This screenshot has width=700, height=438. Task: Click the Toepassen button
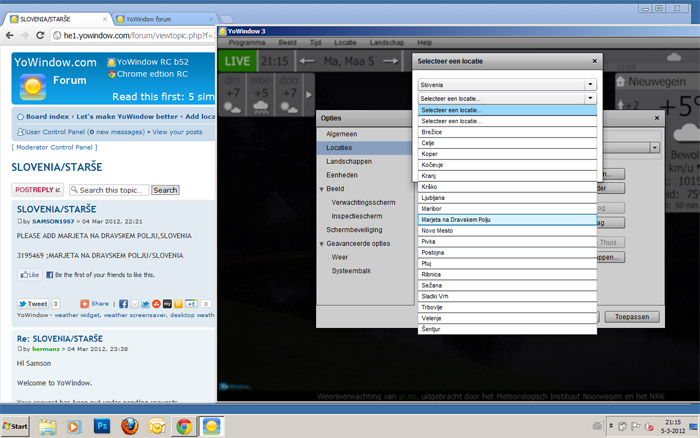pos(632,317)
